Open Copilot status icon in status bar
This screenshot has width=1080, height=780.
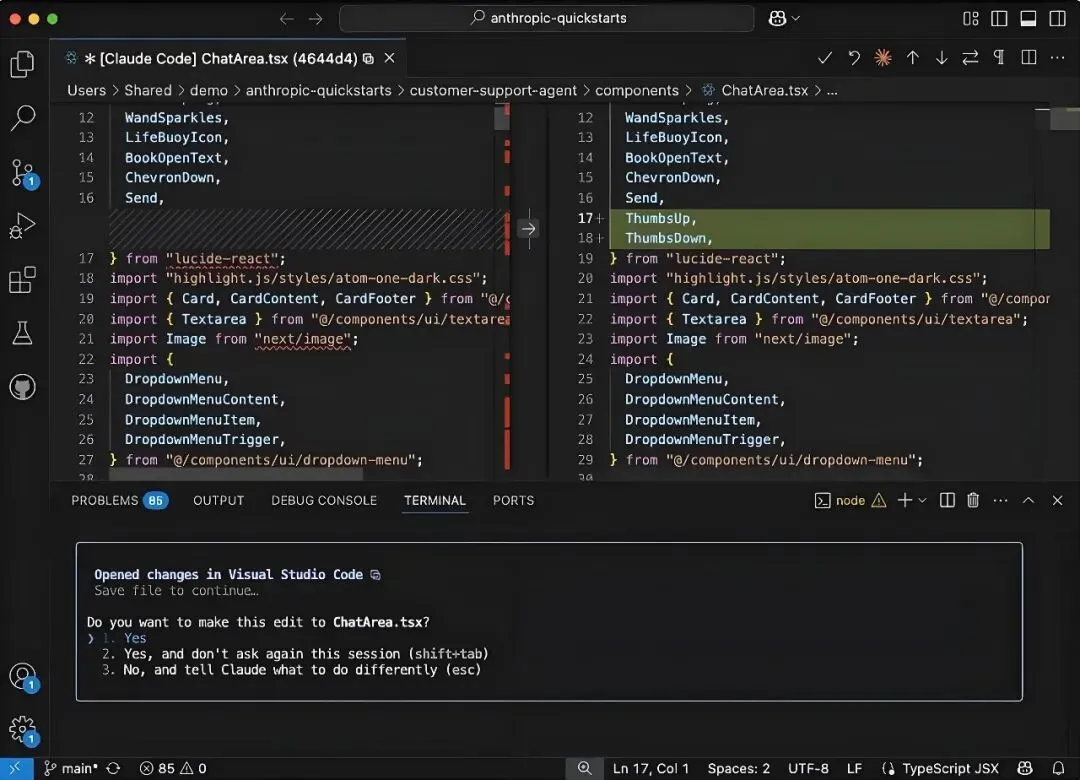[x=1025, y=768]
